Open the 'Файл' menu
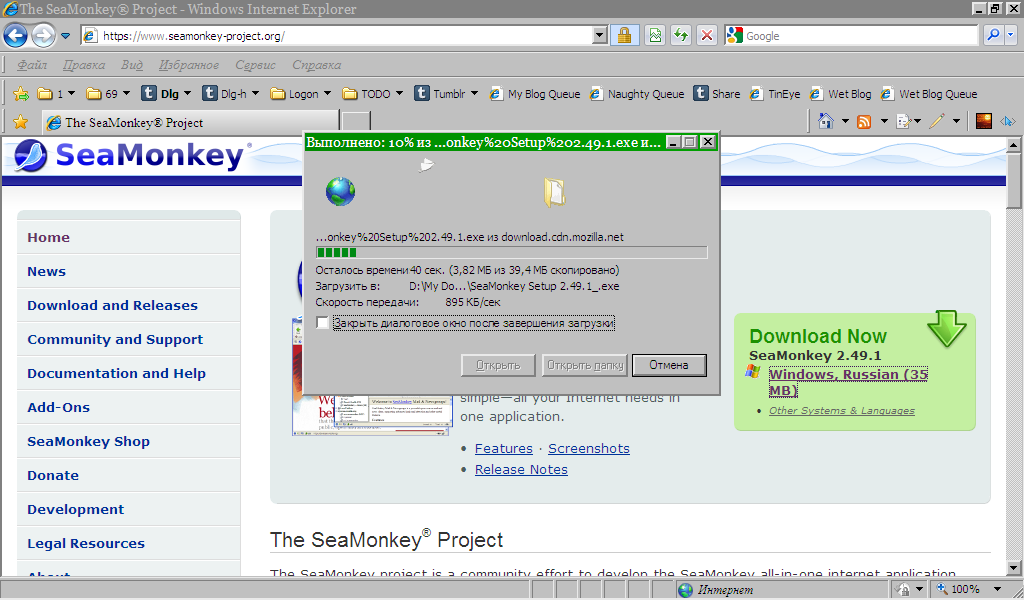Screen dimensions: 1024x600 [32, 65]
